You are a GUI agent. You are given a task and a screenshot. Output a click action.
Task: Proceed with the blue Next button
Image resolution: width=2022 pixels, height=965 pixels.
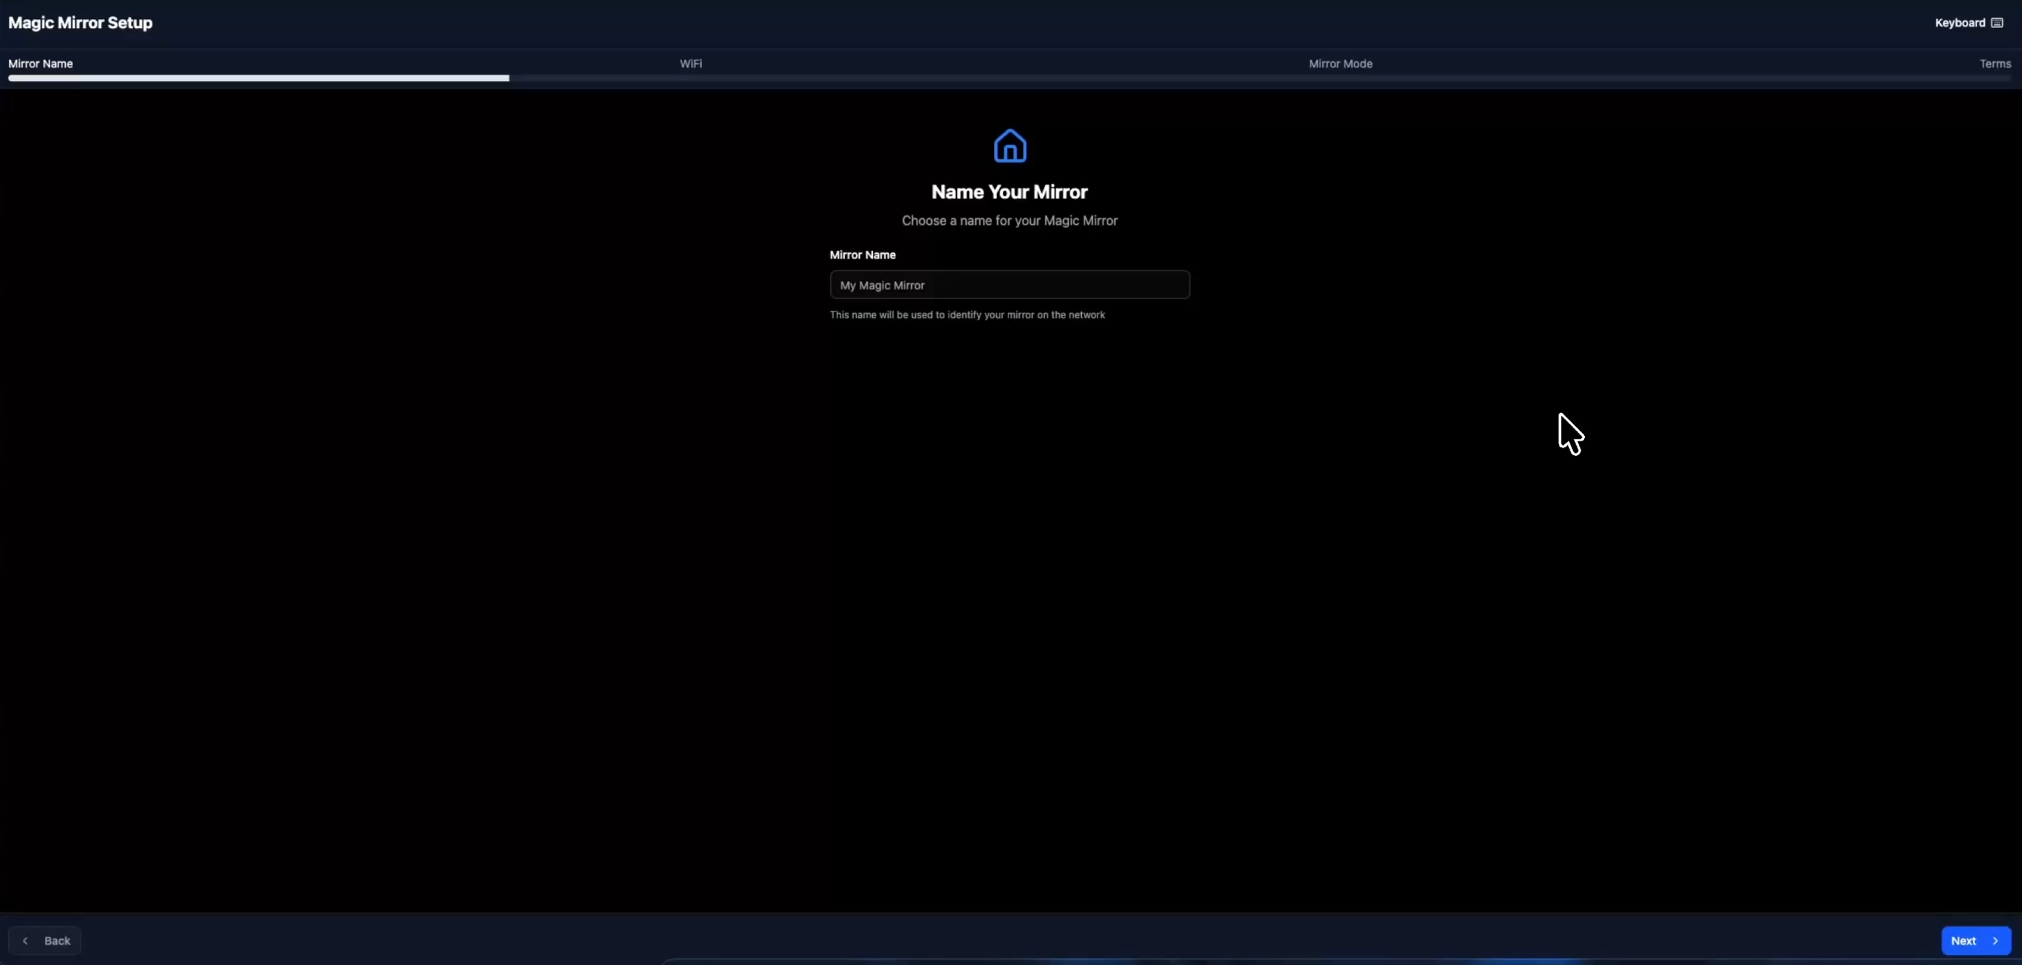coord(1974,941)
